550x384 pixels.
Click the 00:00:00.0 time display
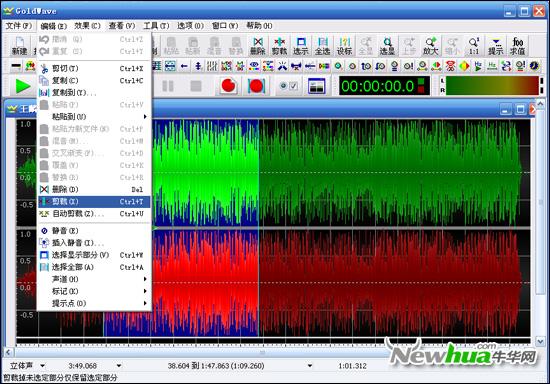click(x=384, y=86)
